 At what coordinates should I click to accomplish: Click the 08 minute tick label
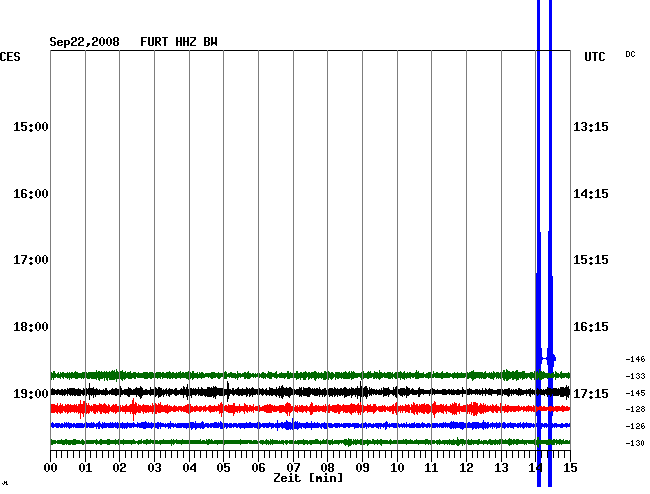[x=327, y=467]
